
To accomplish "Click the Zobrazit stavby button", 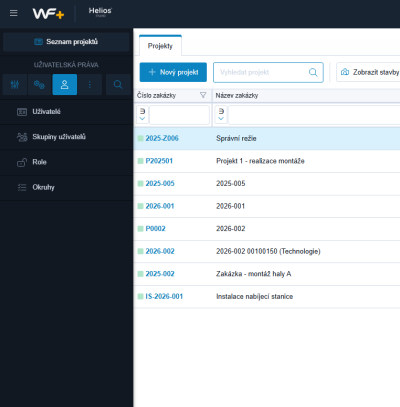I will [369, 72].
